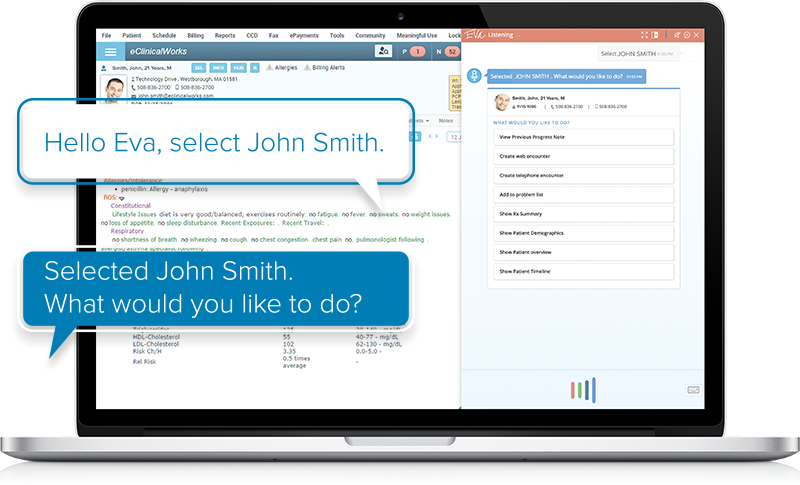The height and width of the screenshot is (485, 800).
Task: Click the Rel Risk lab row
Action: coord(245,362)
